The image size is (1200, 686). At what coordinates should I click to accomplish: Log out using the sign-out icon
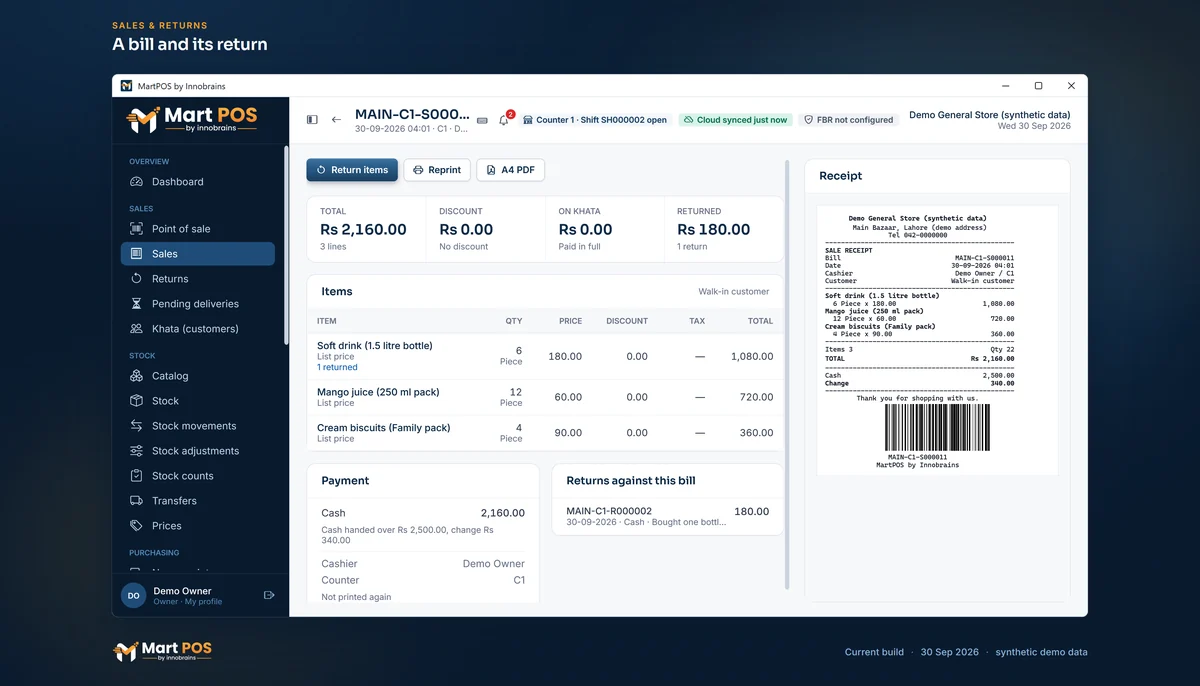coord(269,595)
